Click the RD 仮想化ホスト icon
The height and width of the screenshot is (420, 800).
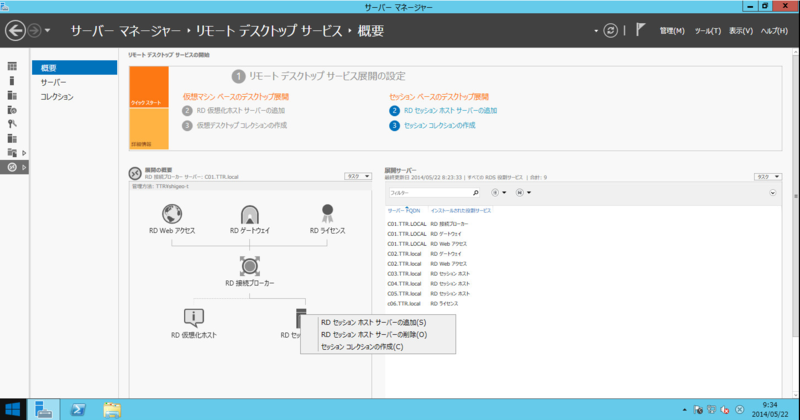click(193, 318)
